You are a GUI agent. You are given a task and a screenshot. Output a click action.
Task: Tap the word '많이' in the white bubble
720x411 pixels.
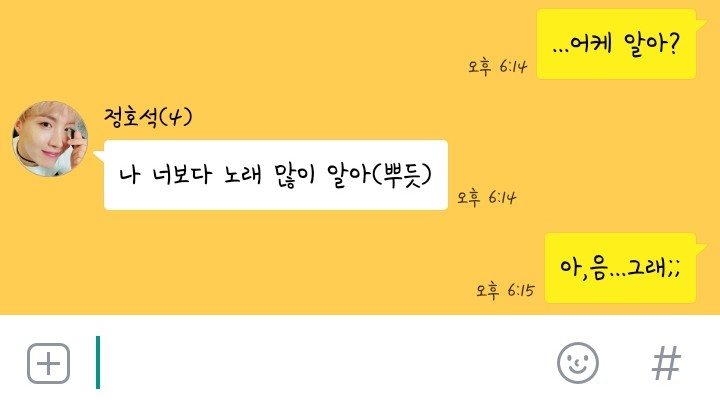pyautogui.click(x=294, y=175)
